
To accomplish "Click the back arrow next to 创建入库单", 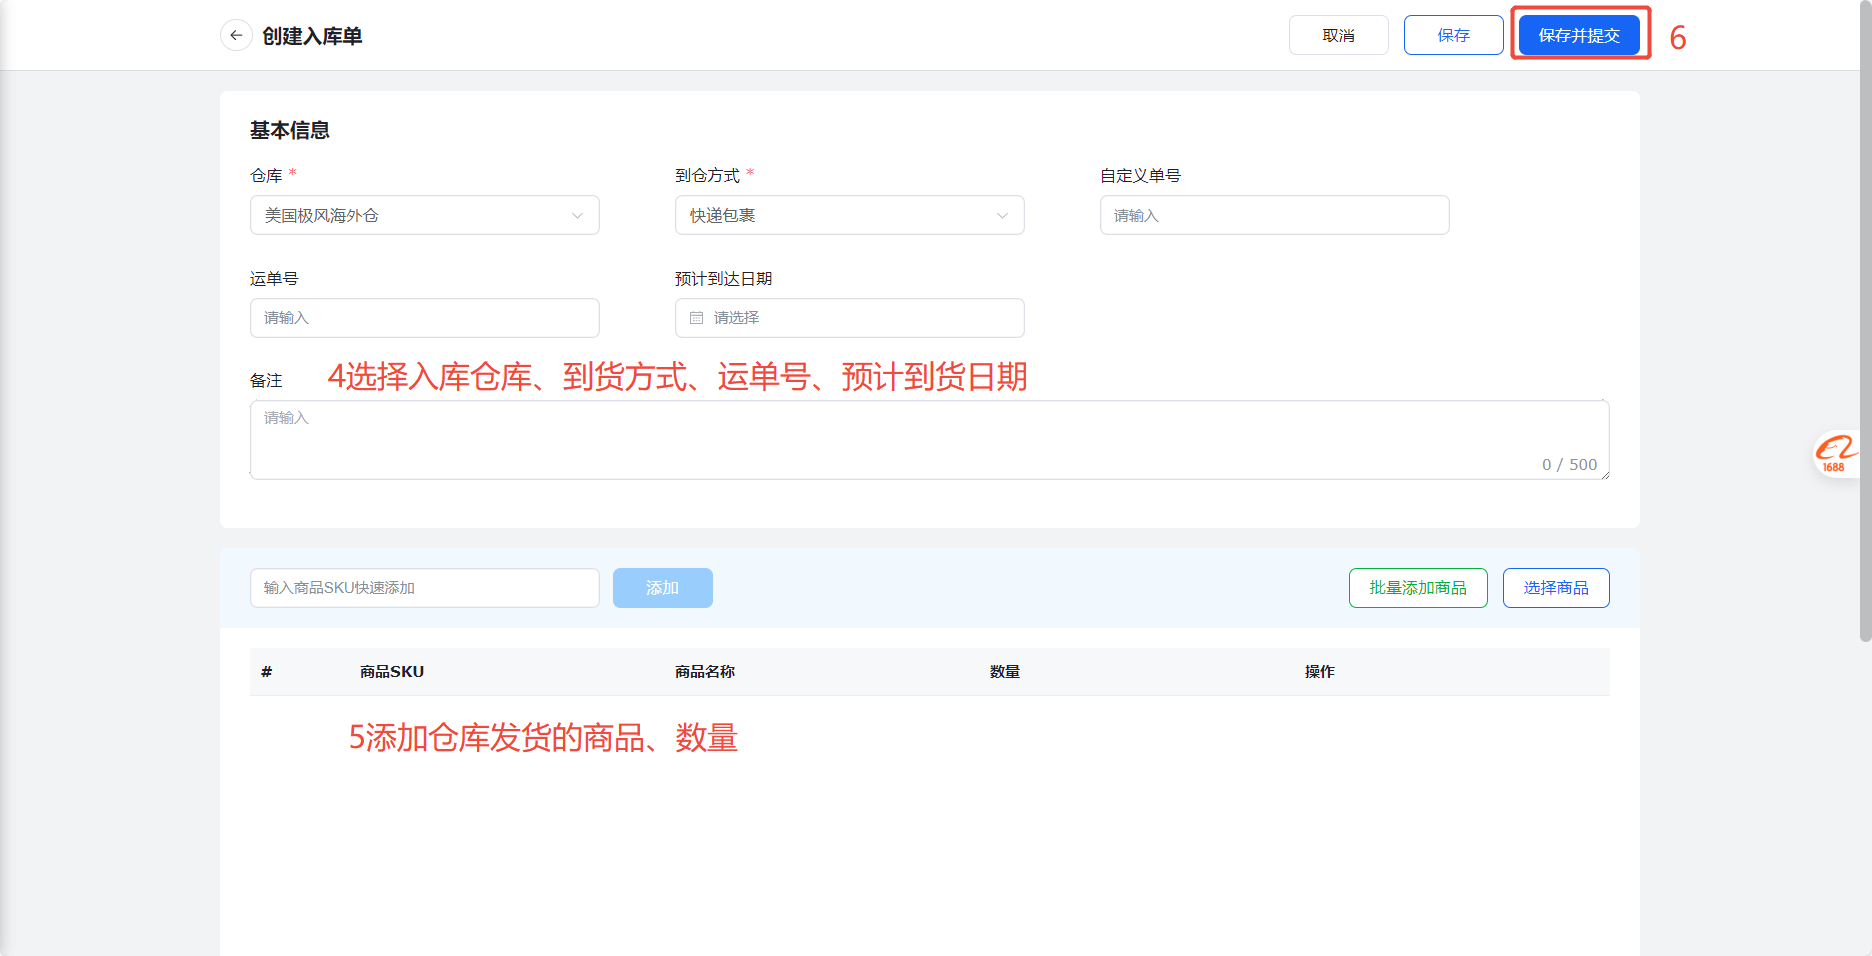I will 236,35.
